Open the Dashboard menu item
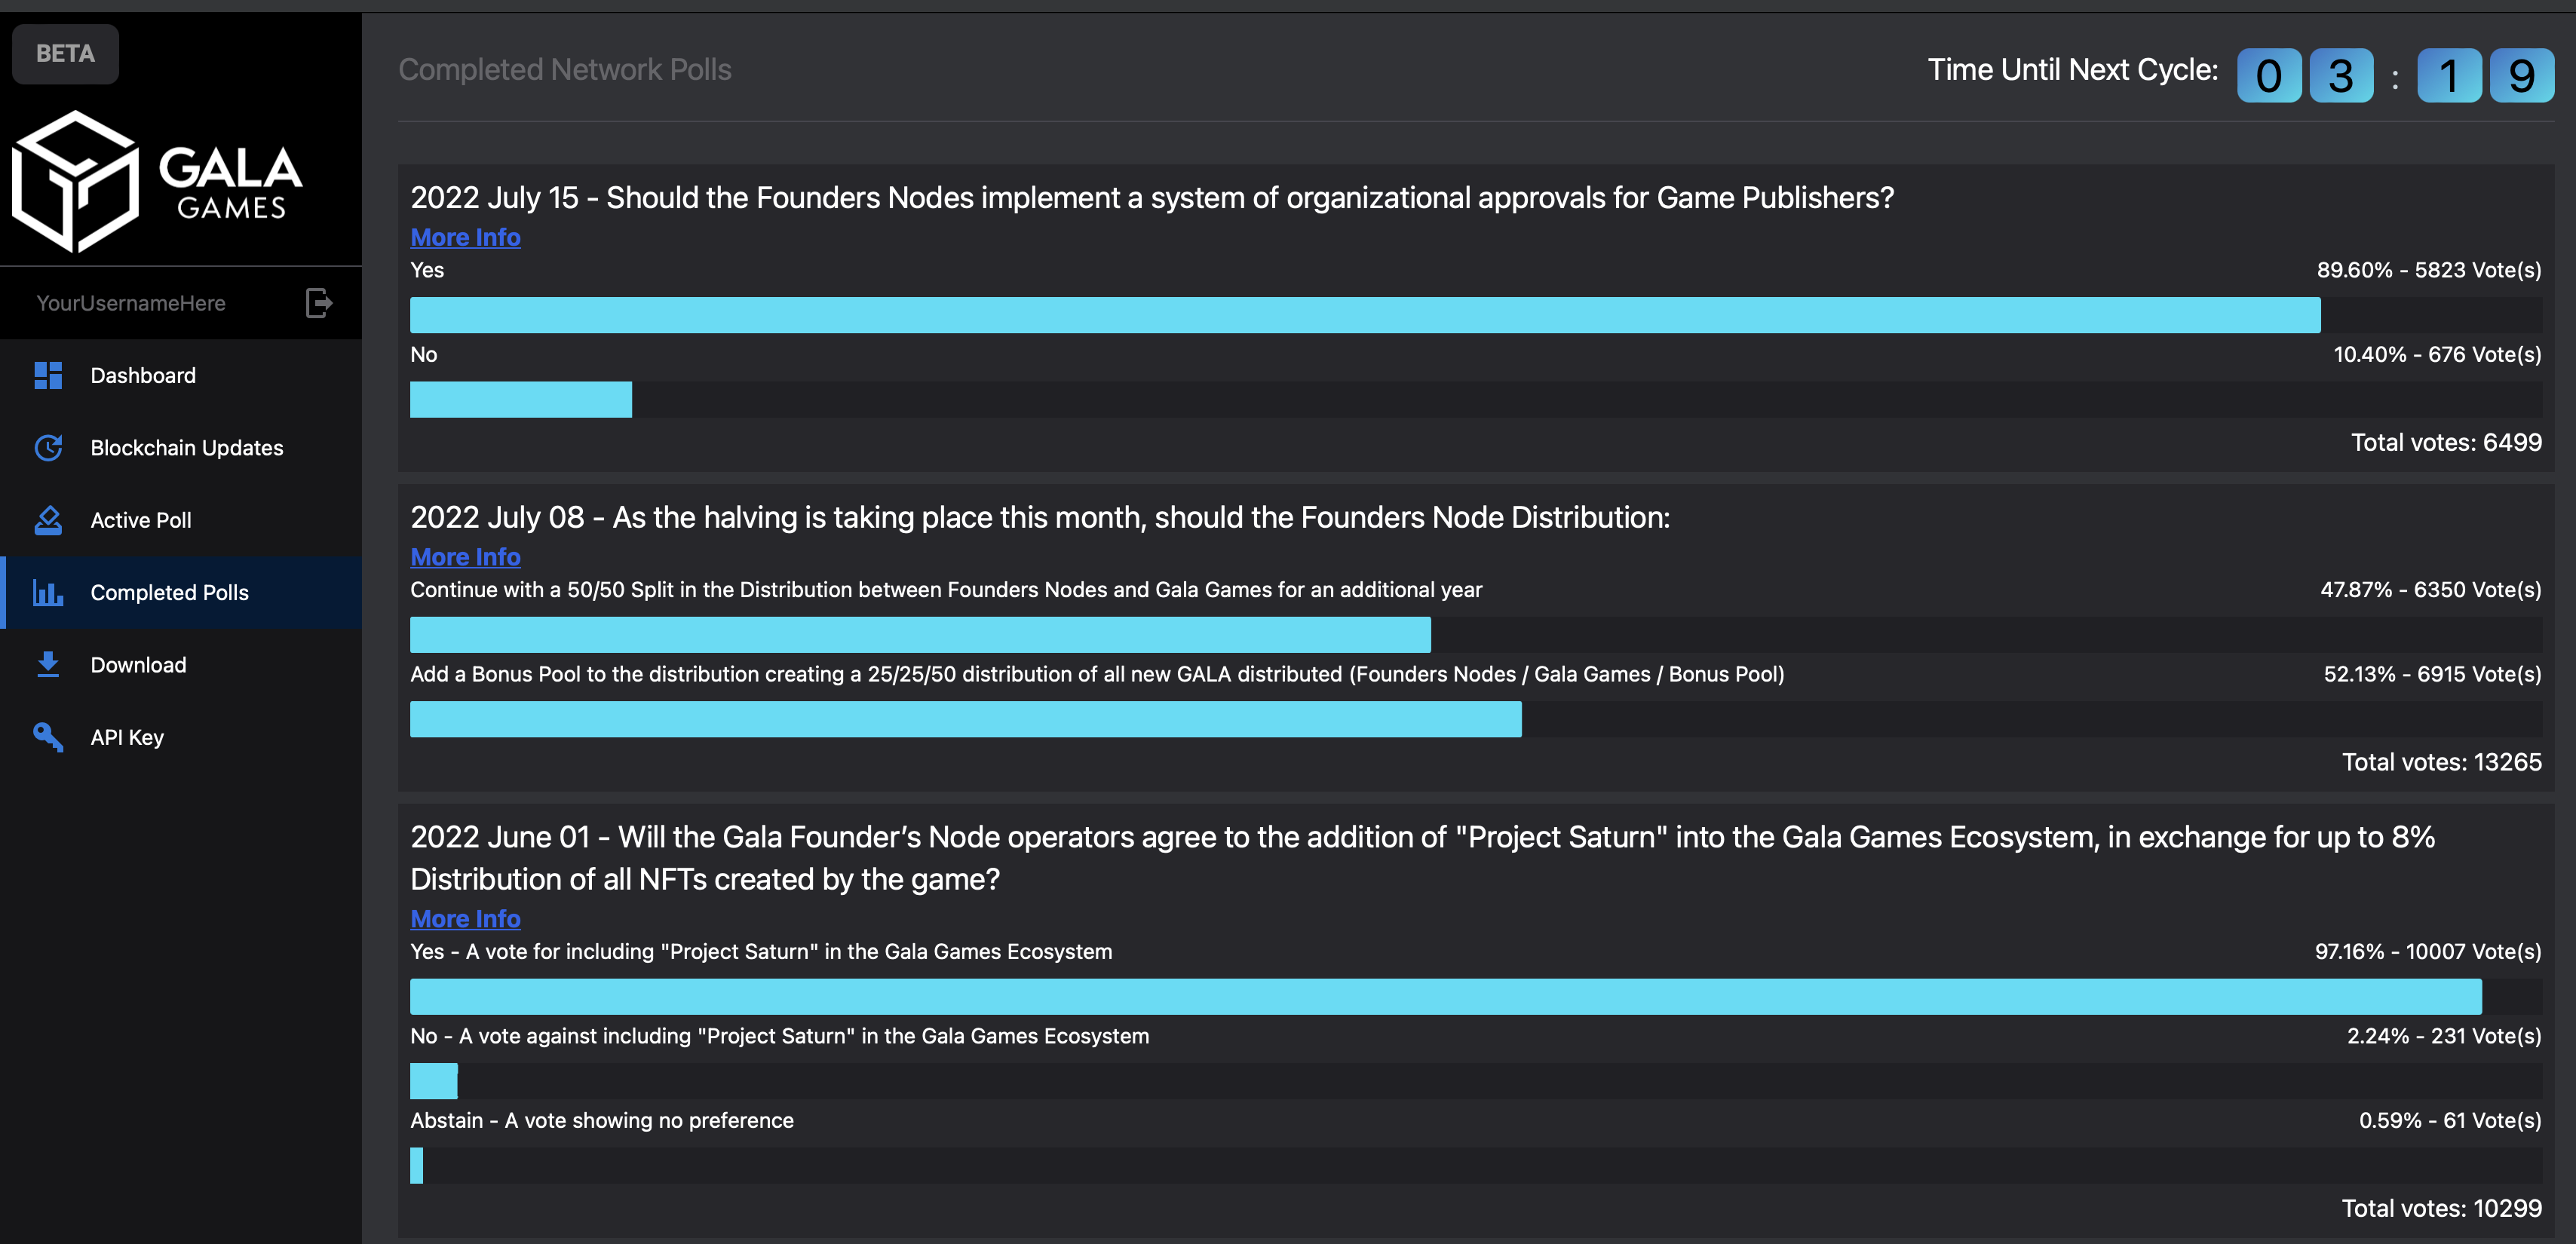Screen dimensions: 2576x1244 (182, 375)
